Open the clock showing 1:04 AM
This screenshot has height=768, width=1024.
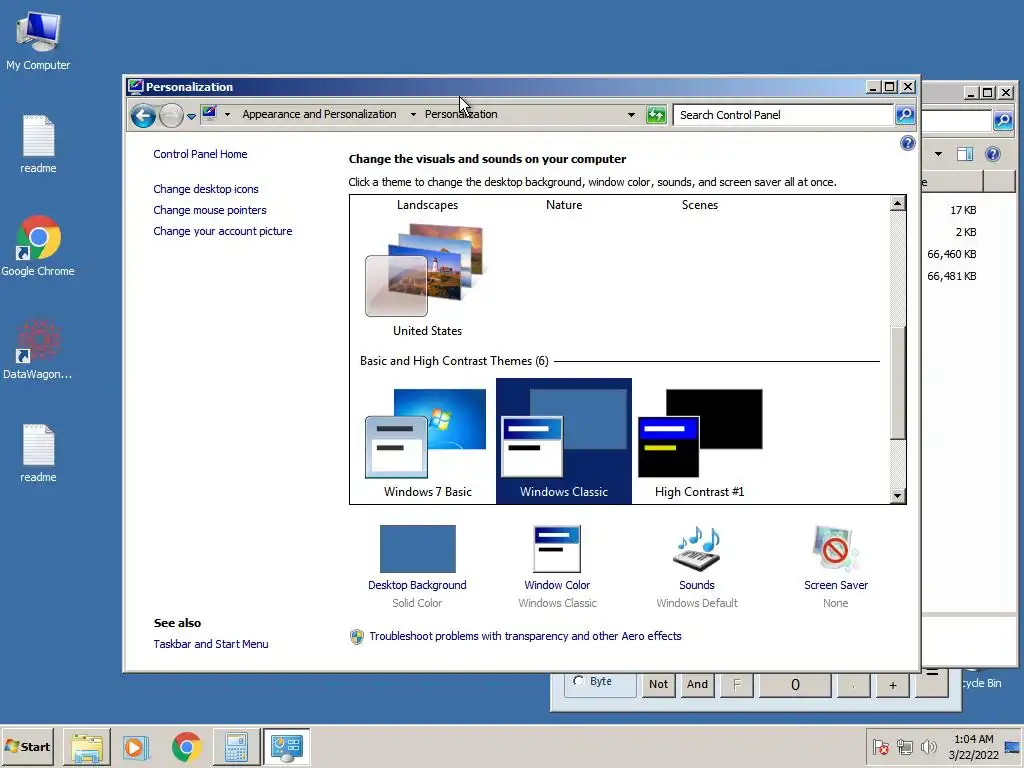coord(974,747)
